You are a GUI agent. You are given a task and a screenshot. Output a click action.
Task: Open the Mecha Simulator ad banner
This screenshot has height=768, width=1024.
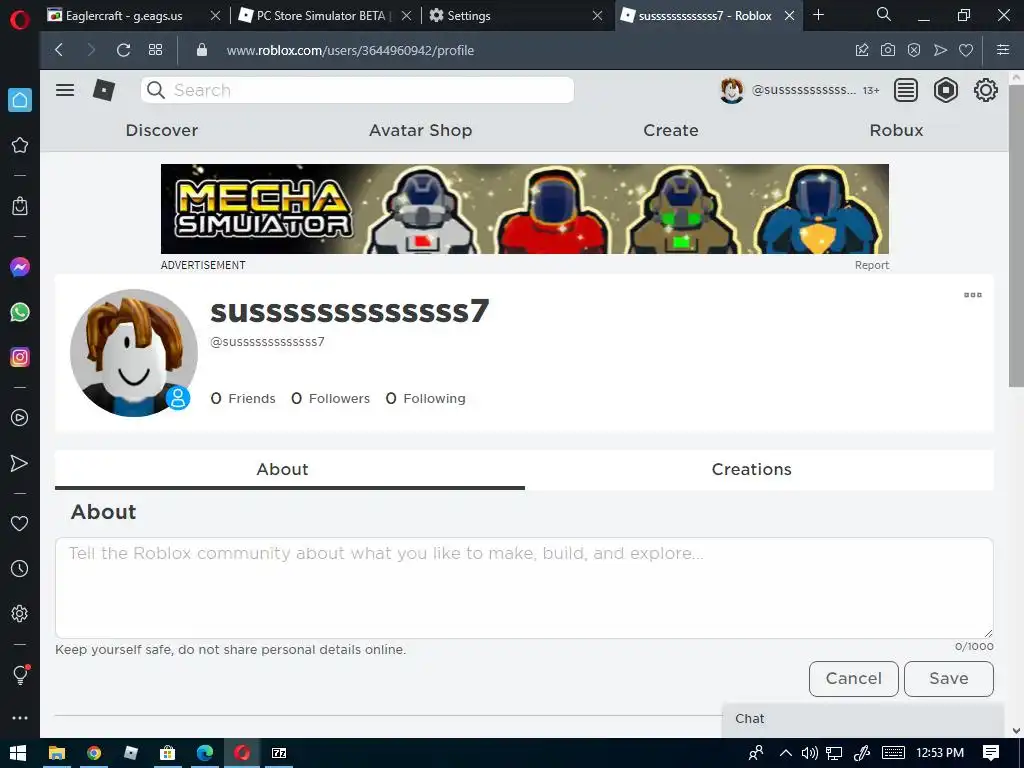click(524, 209)
